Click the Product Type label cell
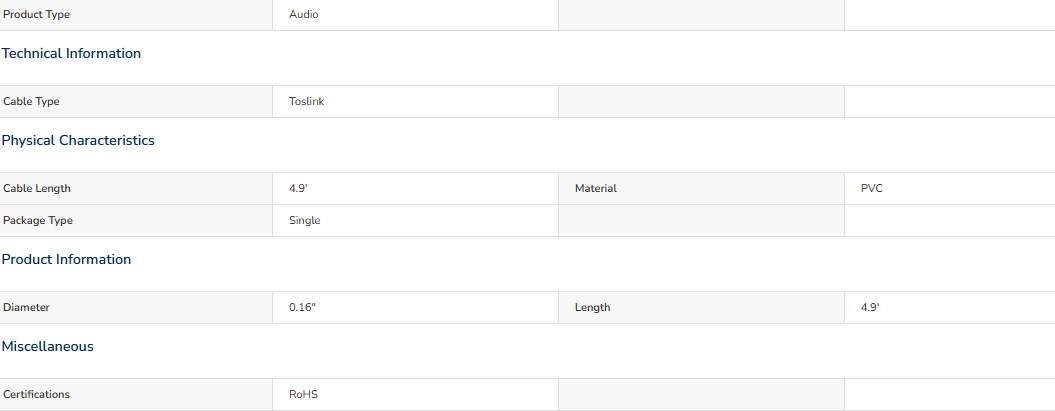The height and width of the screenshot is (411, 1055). [136, 14]
